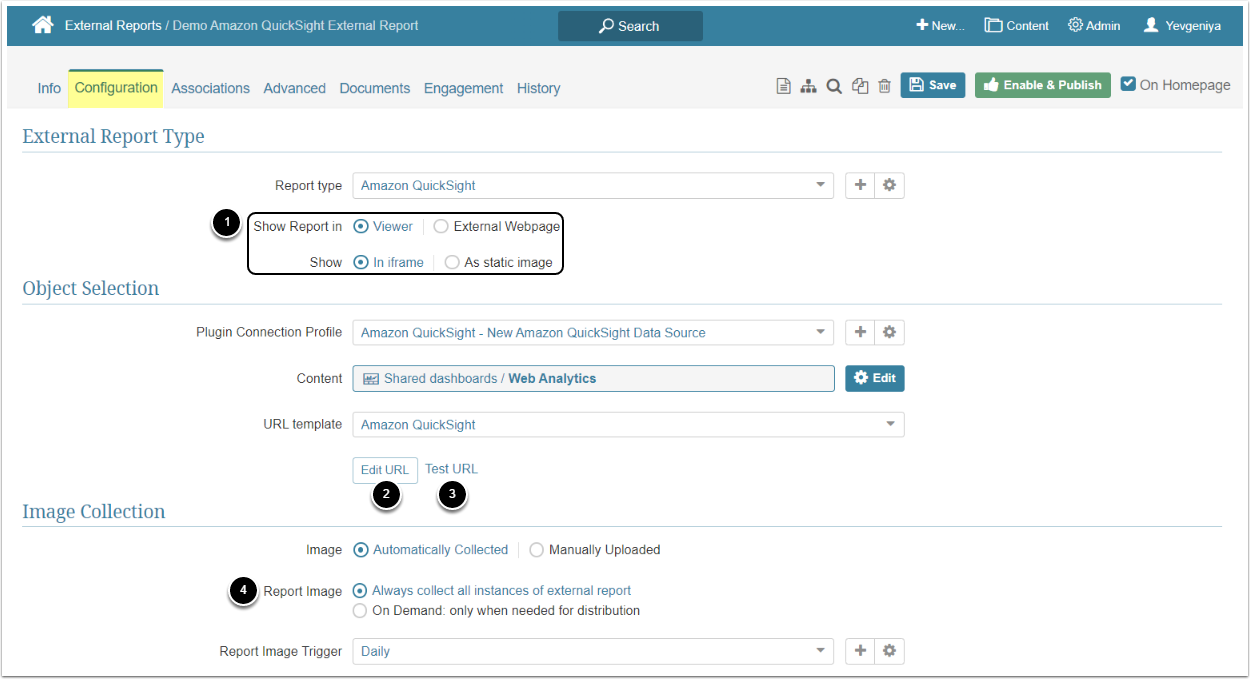
Task: Choose show As static image
Action: 452,263
